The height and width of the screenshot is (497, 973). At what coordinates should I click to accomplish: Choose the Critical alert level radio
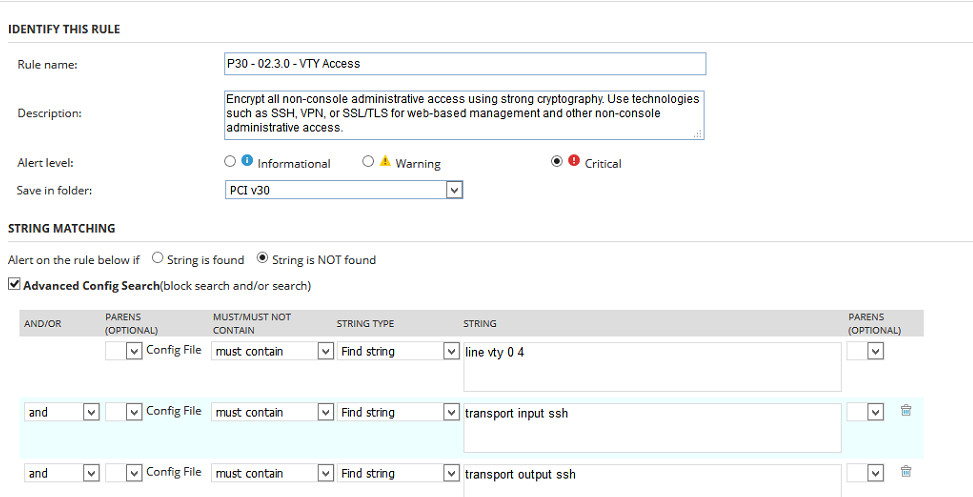(557, 161)
